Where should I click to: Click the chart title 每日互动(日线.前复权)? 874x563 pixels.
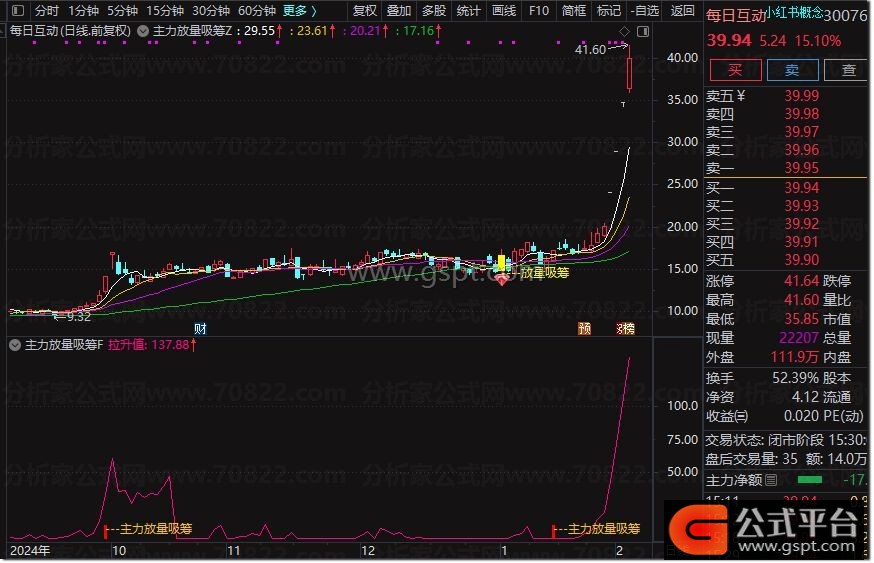(x=70, y=31)
